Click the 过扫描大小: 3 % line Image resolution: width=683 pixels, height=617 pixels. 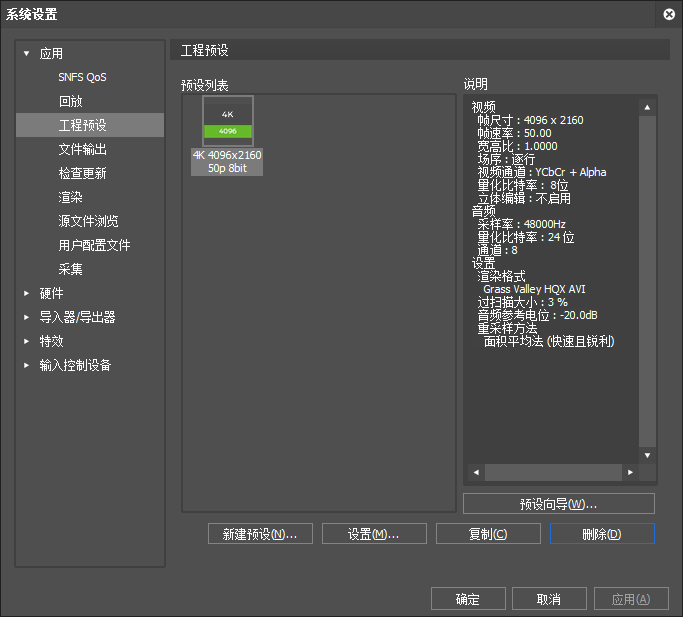tap(523, 302)
